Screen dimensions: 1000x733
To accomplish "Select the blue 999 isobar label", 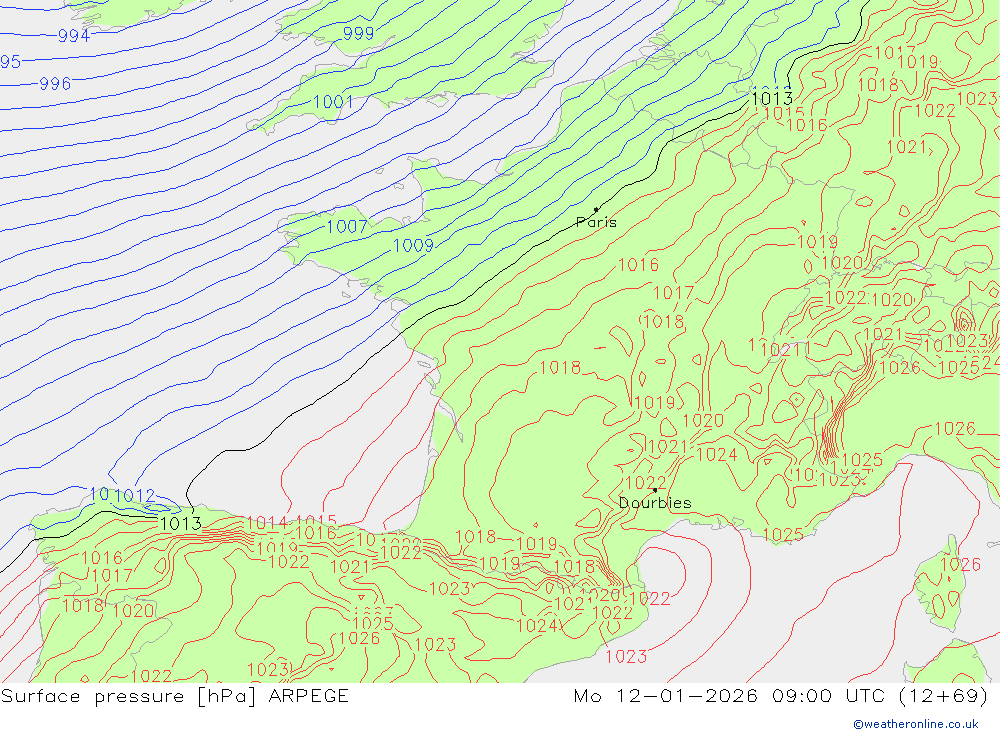I will tap(358, 33).
